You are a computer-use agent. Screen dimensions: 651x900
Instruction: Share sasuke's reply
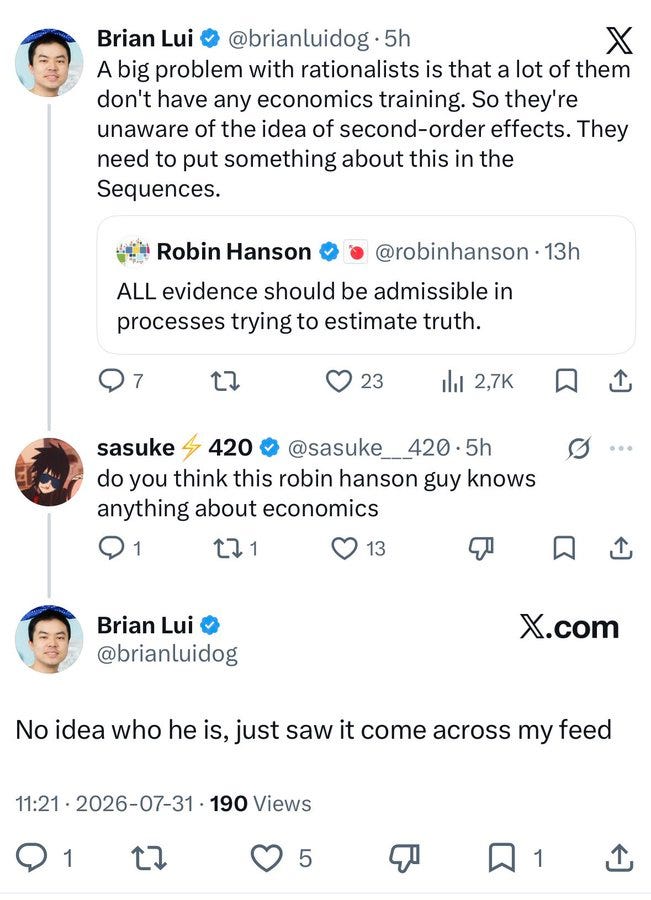coord(620,548)
